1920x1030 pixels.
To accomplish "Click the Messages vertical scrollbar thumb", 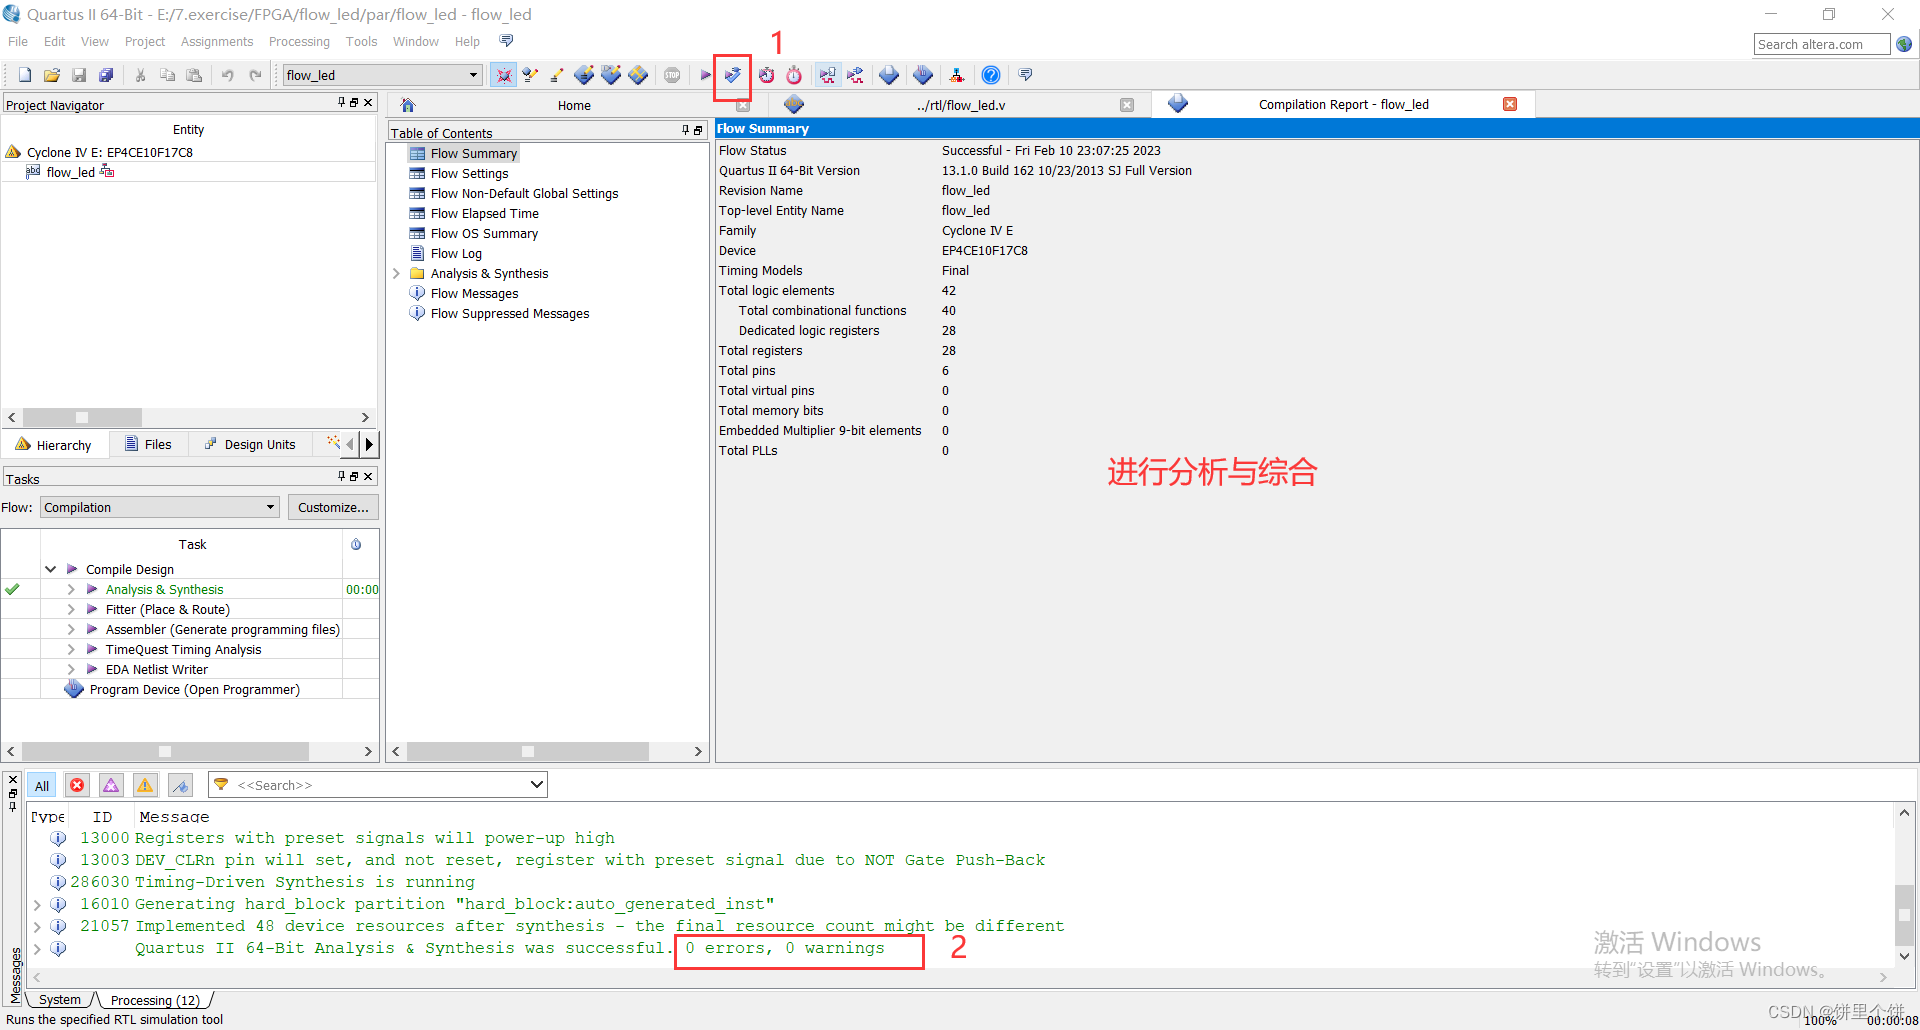I will coord(1904,914).
